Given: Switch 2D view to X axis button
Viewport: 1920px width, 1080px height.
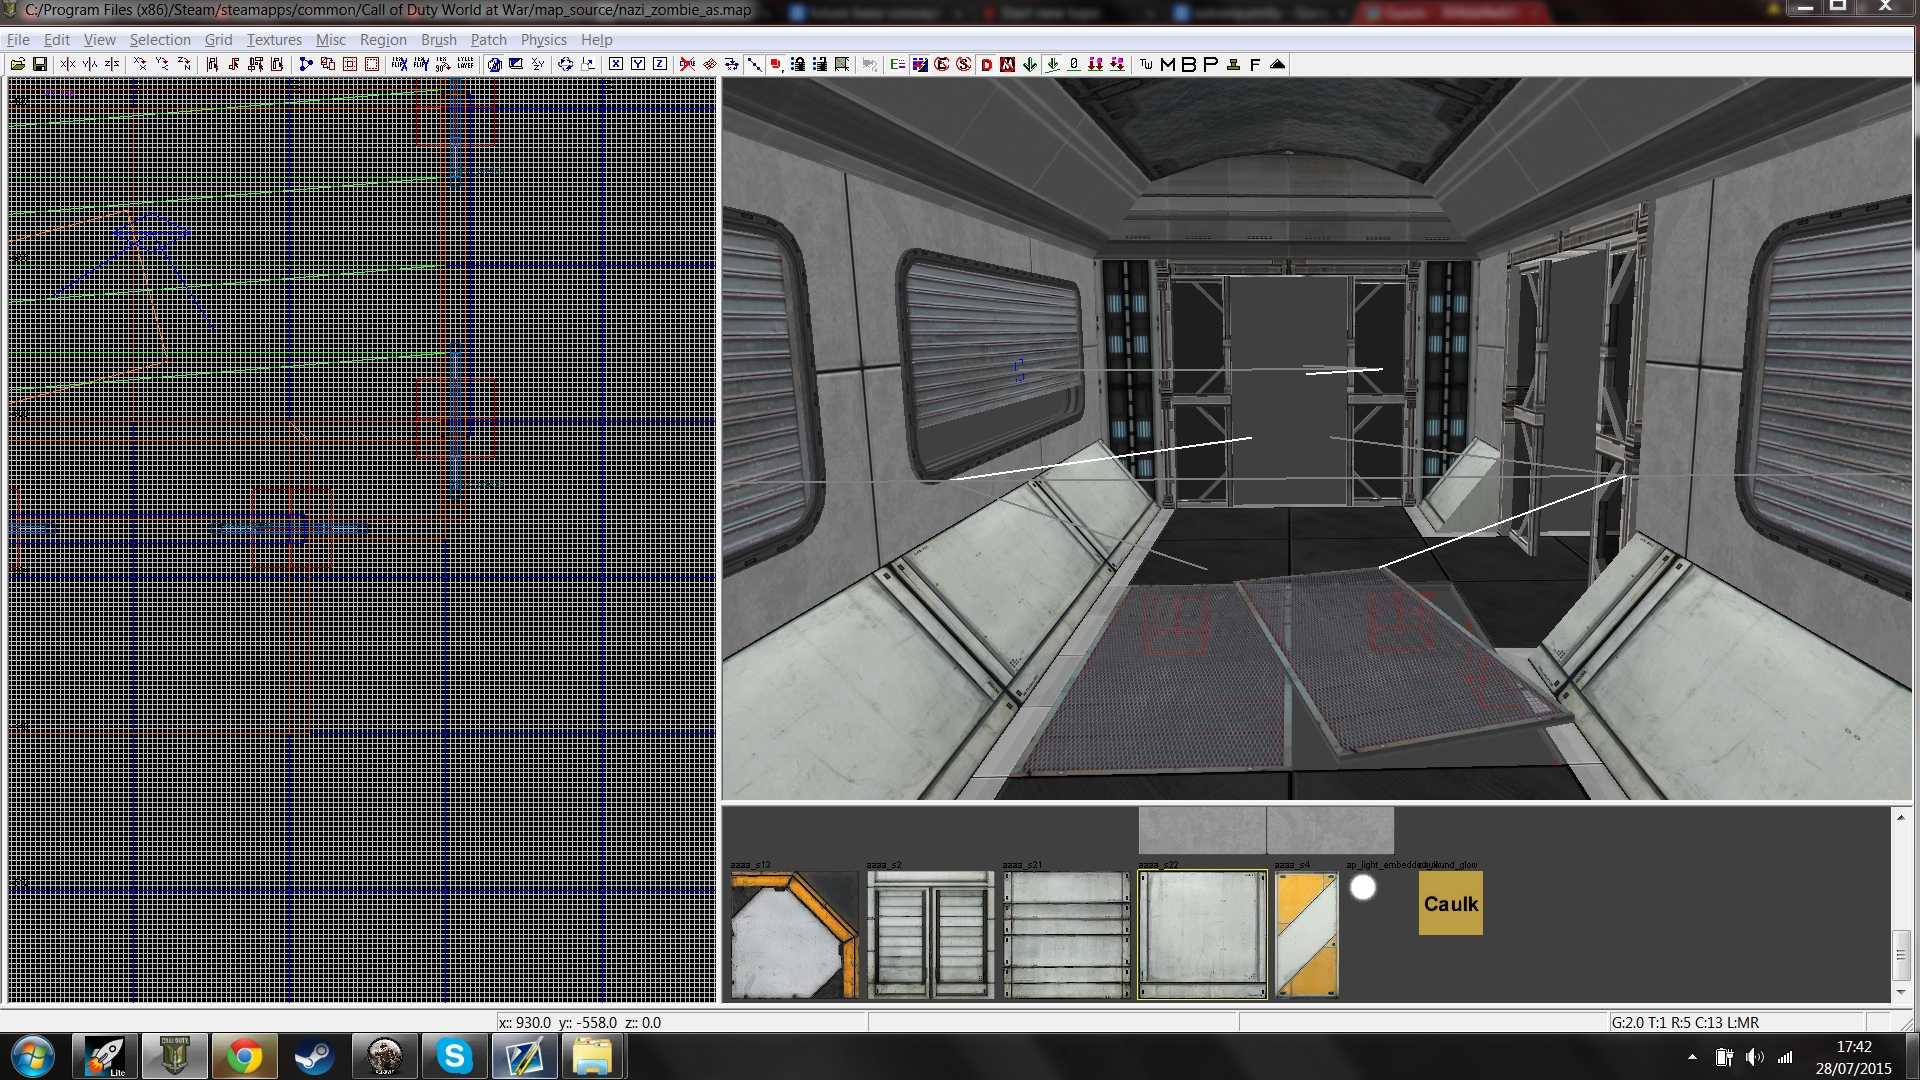Looking at the screenshot, I should [615, 64].
